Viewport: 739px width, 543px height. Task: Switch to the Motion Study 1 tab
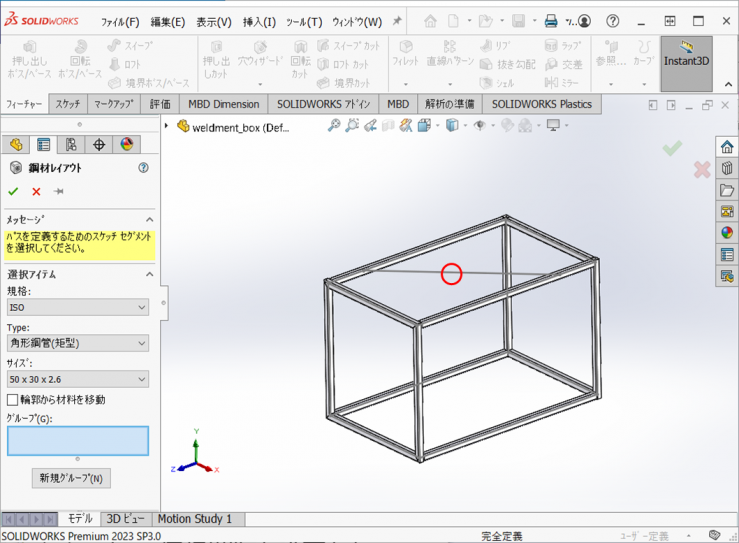point(194,519)
